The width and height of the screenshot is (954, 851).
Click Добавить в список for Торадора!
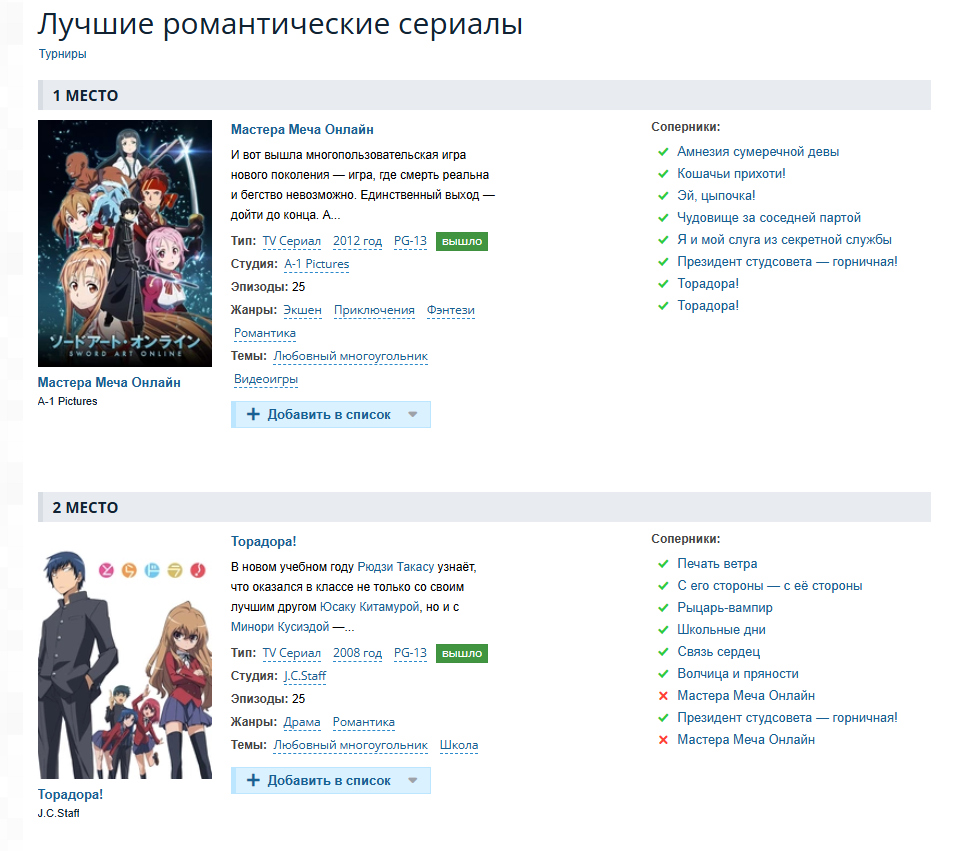coord(330,780)
